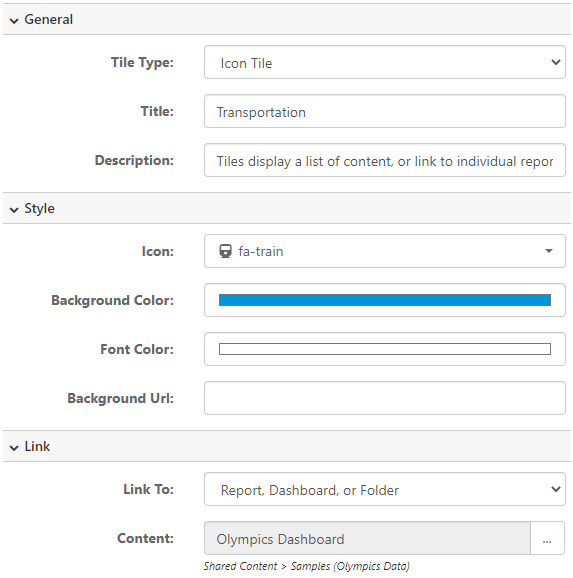Click the Description text field

pyautogui.click(x=385, y=160)
